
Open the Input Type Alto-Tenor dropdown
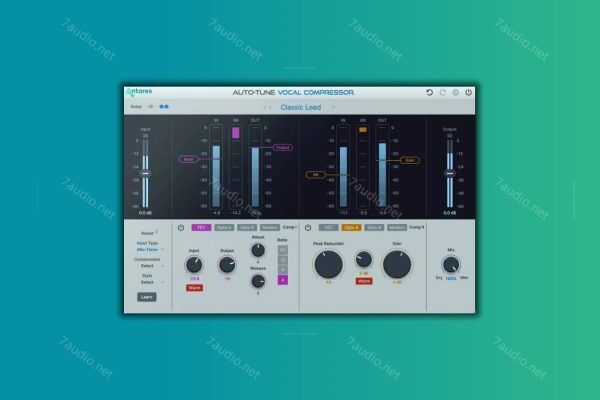pyautogui.click(x=150, y=250)
